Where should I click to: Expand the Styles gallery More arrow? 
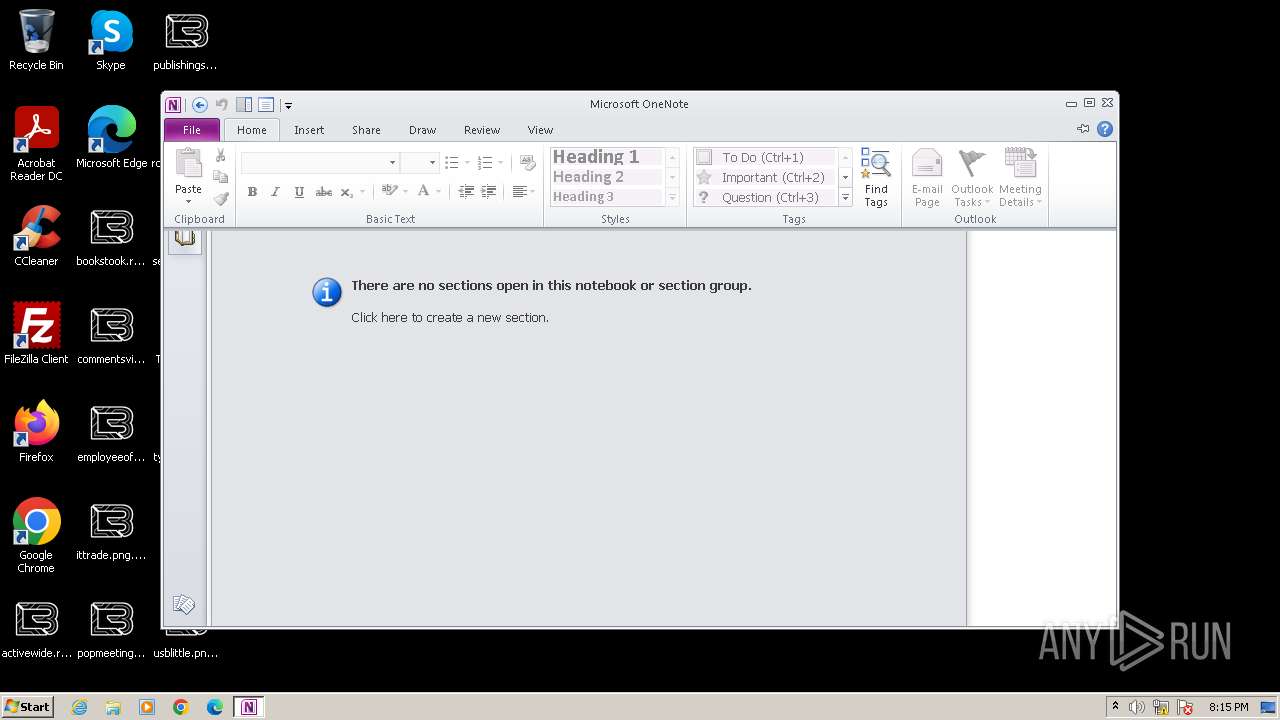tap(672, 198)
